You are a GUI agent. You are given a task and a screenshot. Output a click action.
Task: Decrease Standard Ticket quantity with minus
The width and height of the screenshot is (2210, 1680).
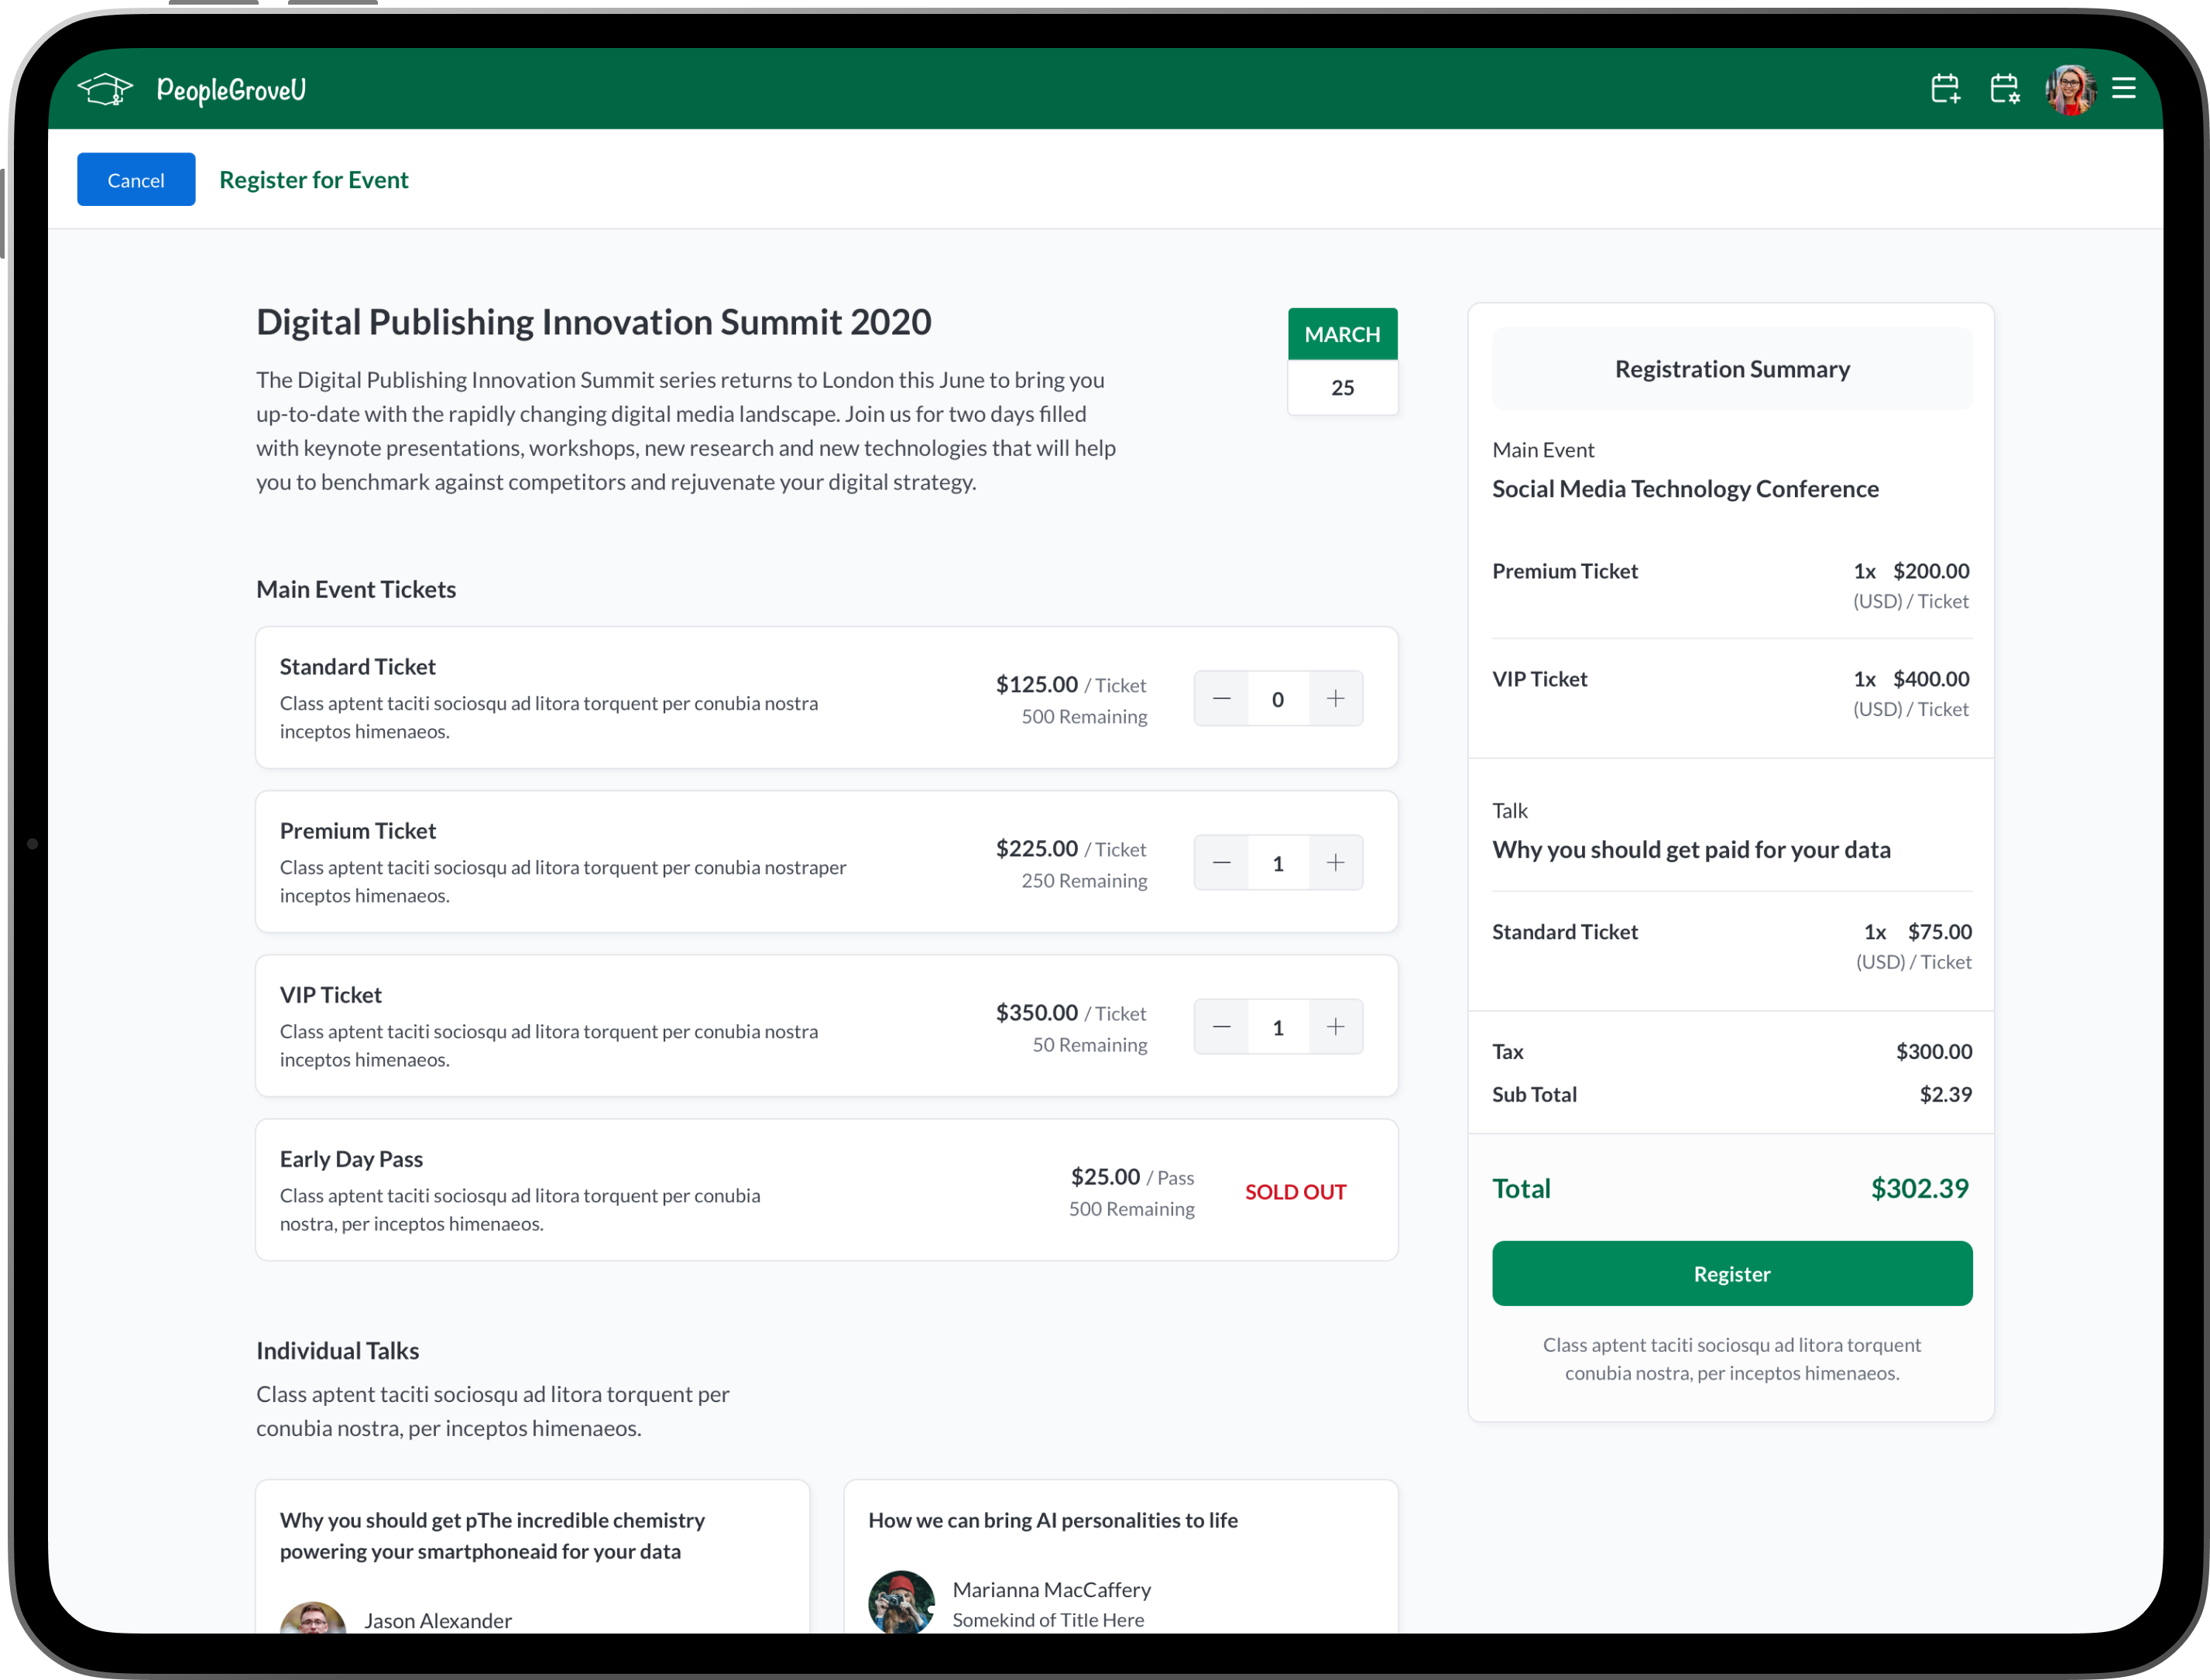pyautogui.click(x=1221, y=699)
